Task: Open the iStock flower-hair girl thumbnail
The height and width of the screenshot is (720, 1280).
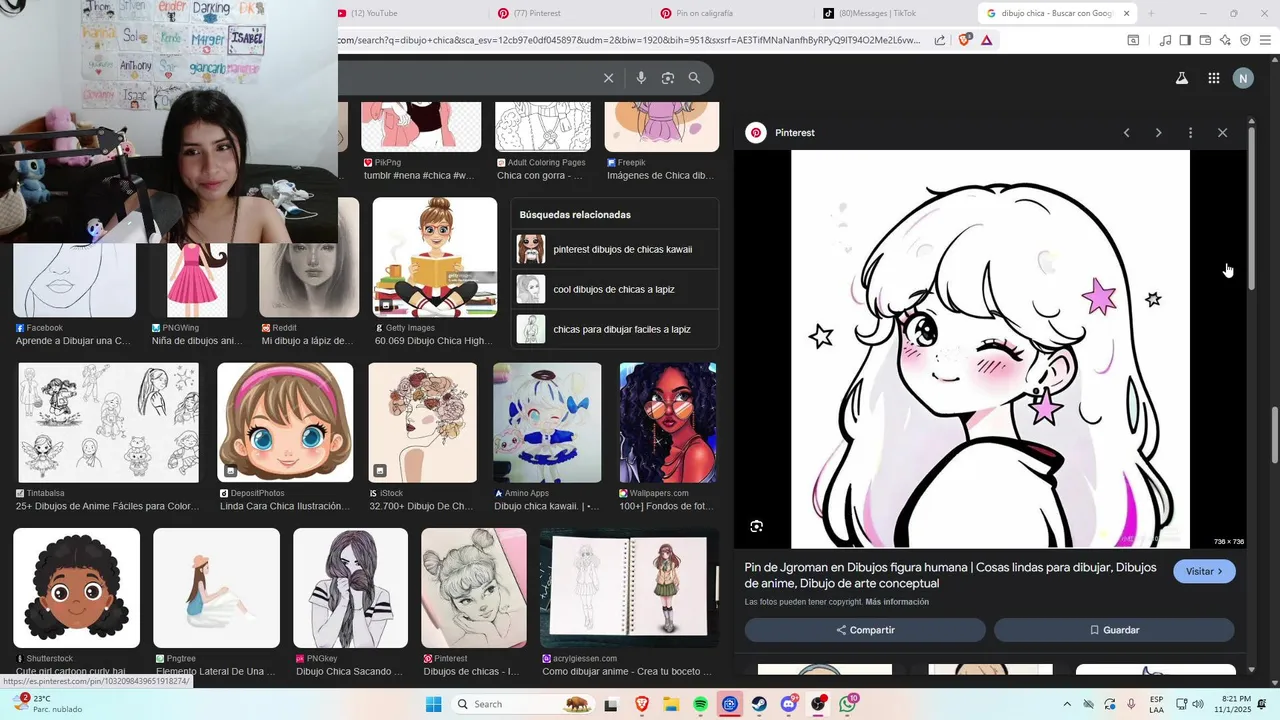Action: (422, 422)
